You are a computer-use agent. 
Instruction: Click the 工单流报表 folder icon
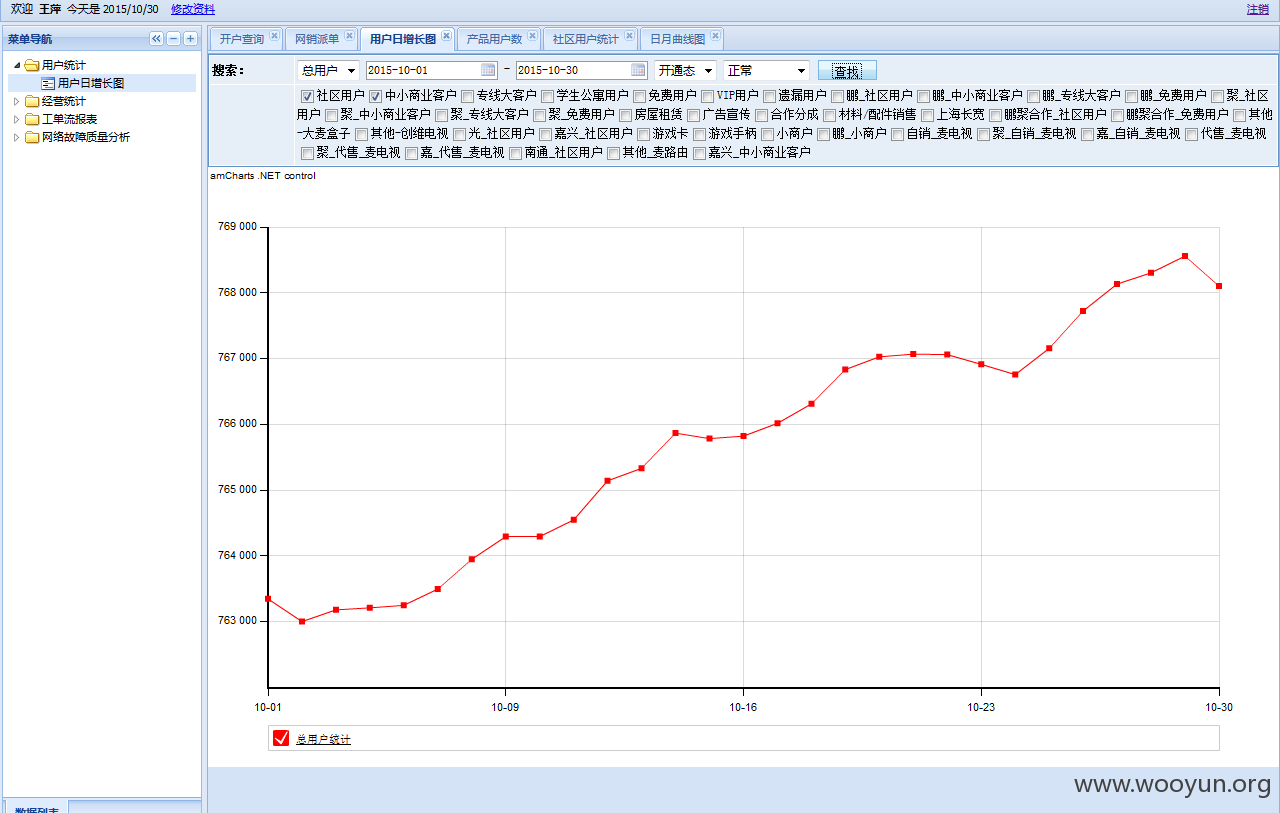[32, 119]
